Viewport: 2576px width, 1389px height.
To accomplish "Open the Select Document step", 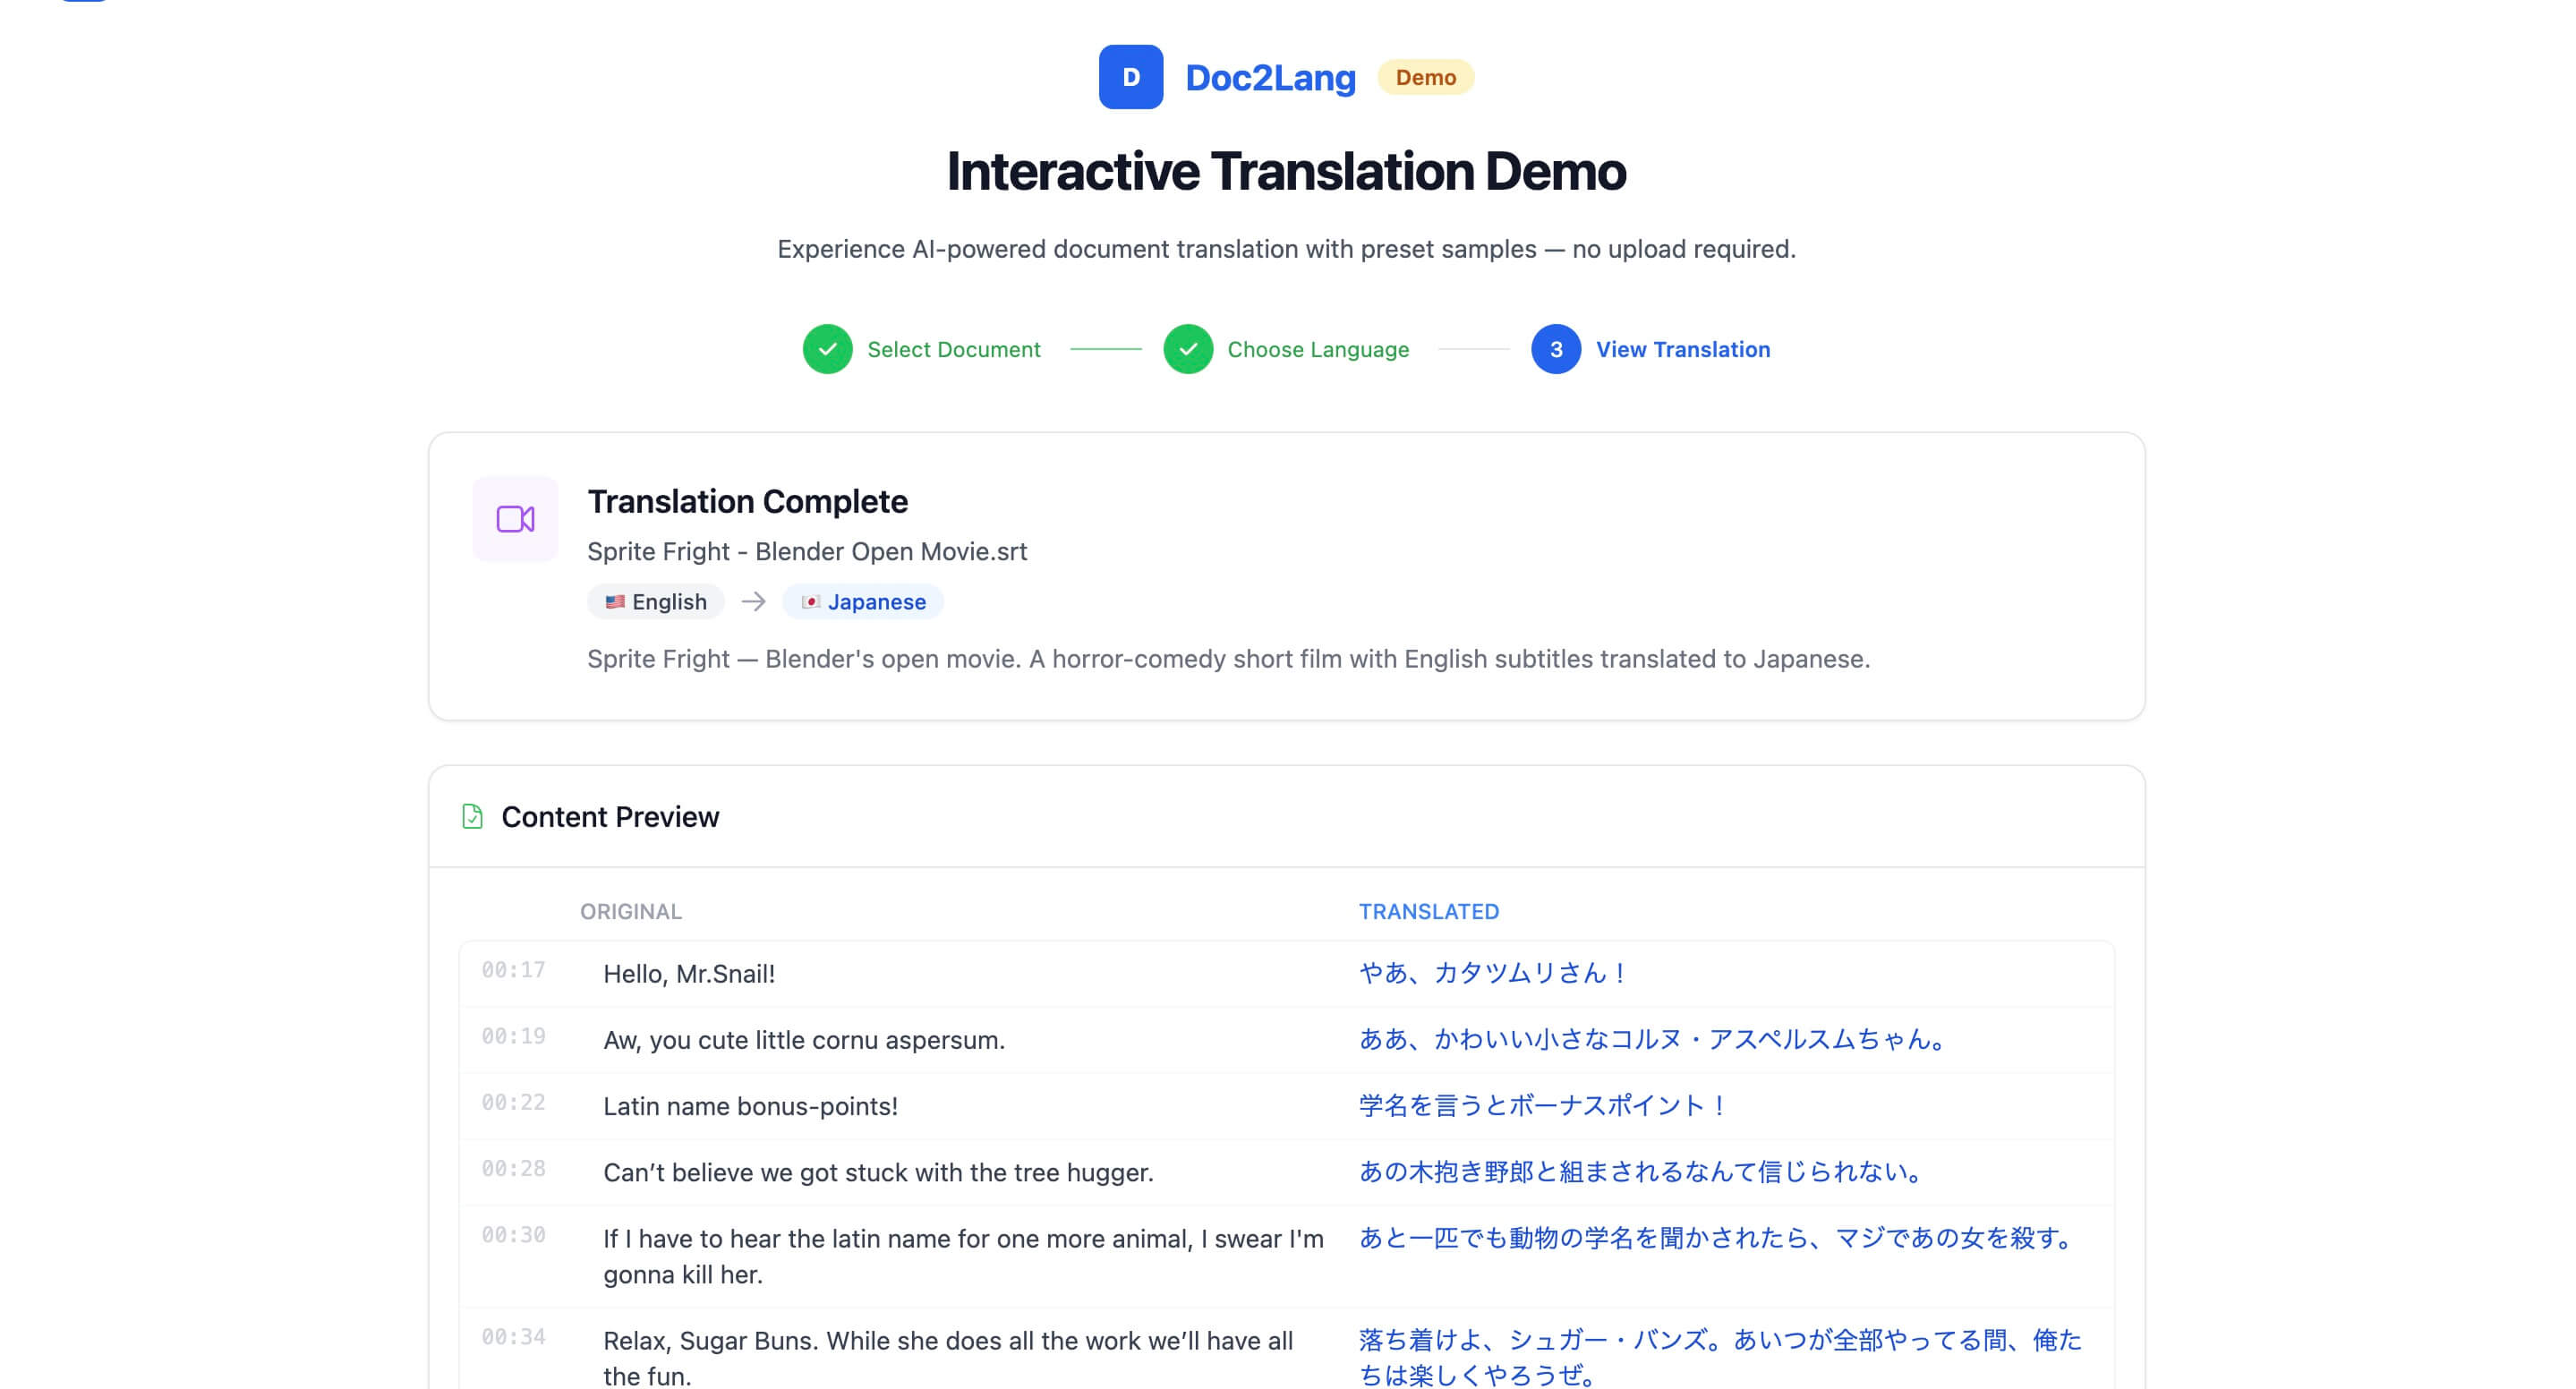I will coord(953,350).
